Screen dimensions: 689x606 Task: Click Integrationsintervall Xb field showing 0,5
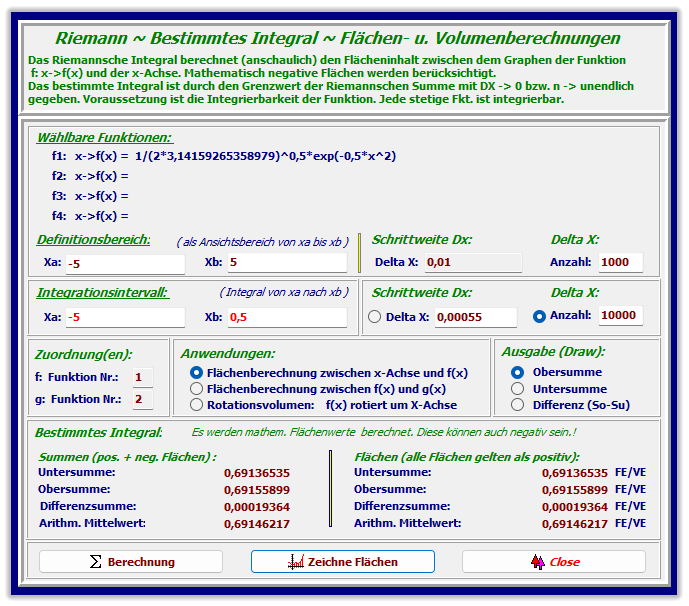286,317
